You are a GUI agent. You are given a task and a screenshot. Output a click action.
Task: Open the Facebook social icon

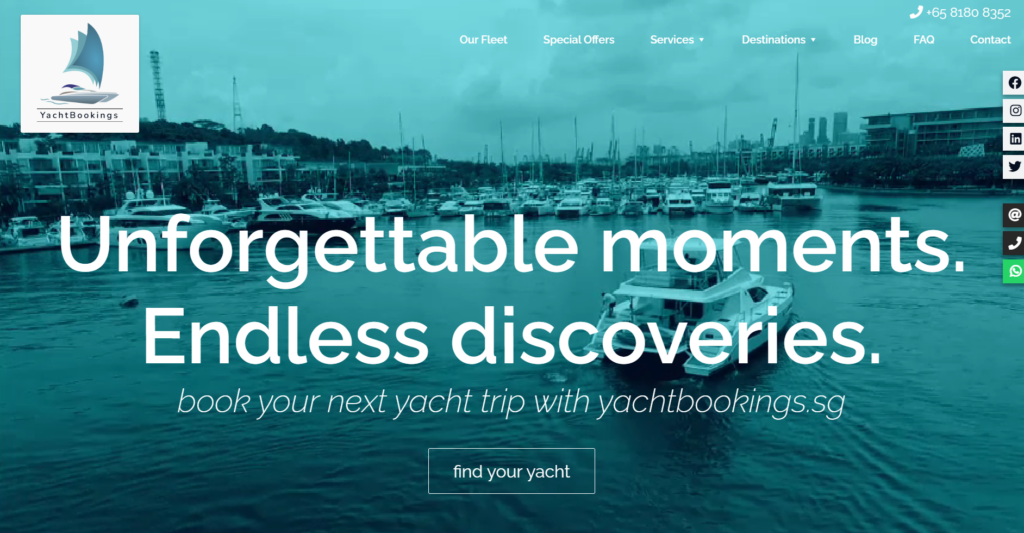click(1014, 83)
